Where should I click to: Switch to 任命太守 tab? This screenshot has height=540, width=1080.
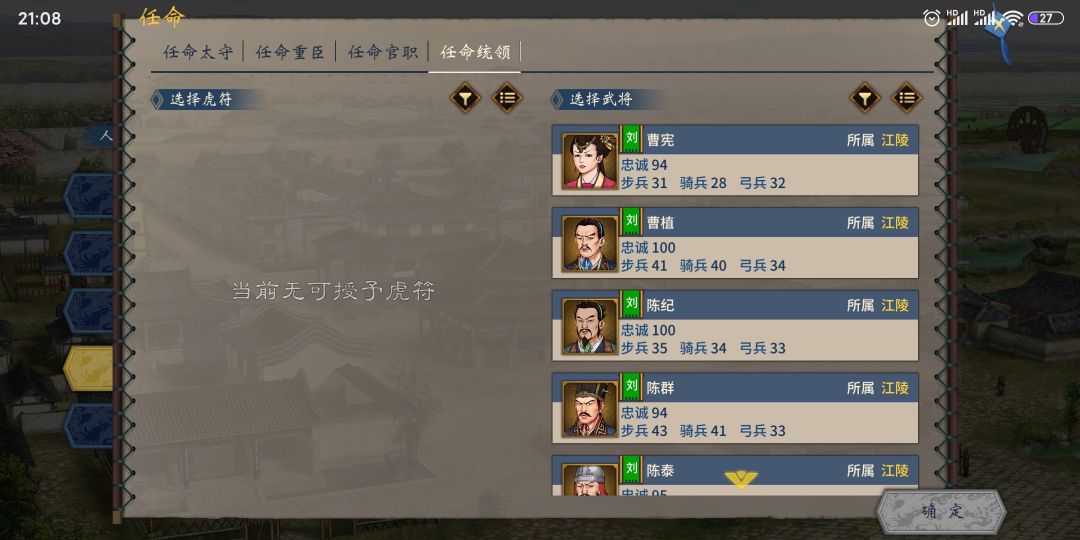[x=198, y=52]
